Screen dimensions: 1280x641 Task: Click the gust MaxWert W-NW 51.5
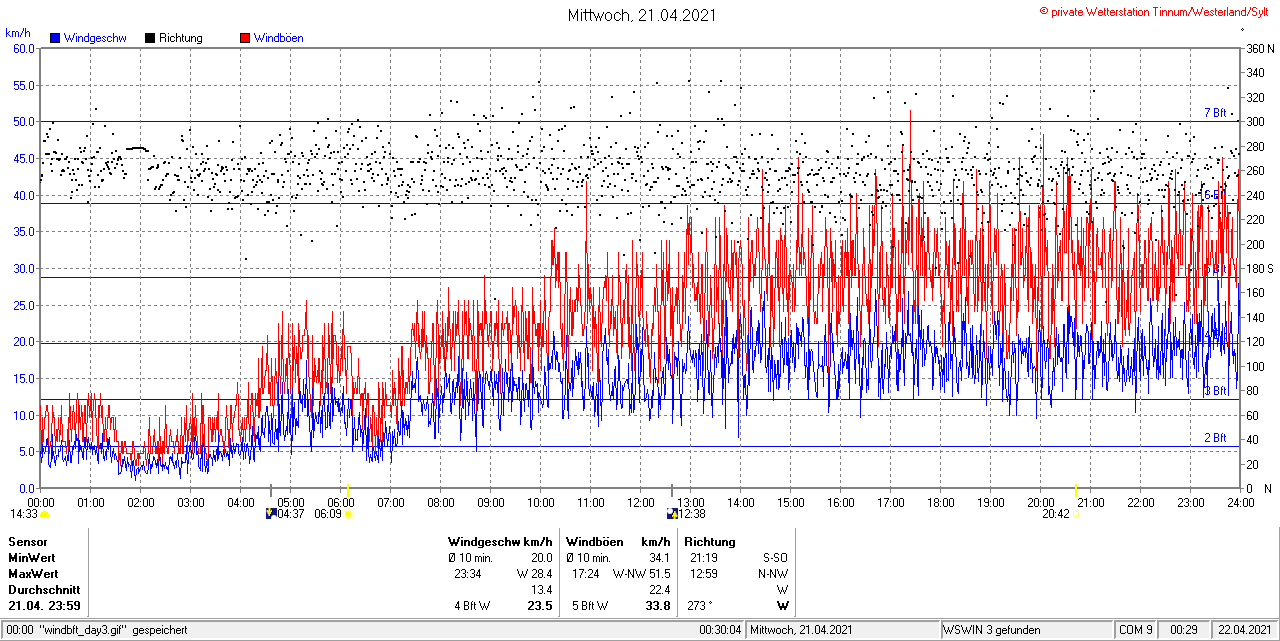tap(641, 574)
